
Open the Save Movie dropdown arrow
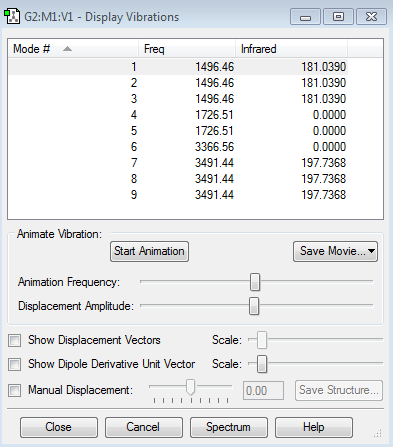(371, 251)
